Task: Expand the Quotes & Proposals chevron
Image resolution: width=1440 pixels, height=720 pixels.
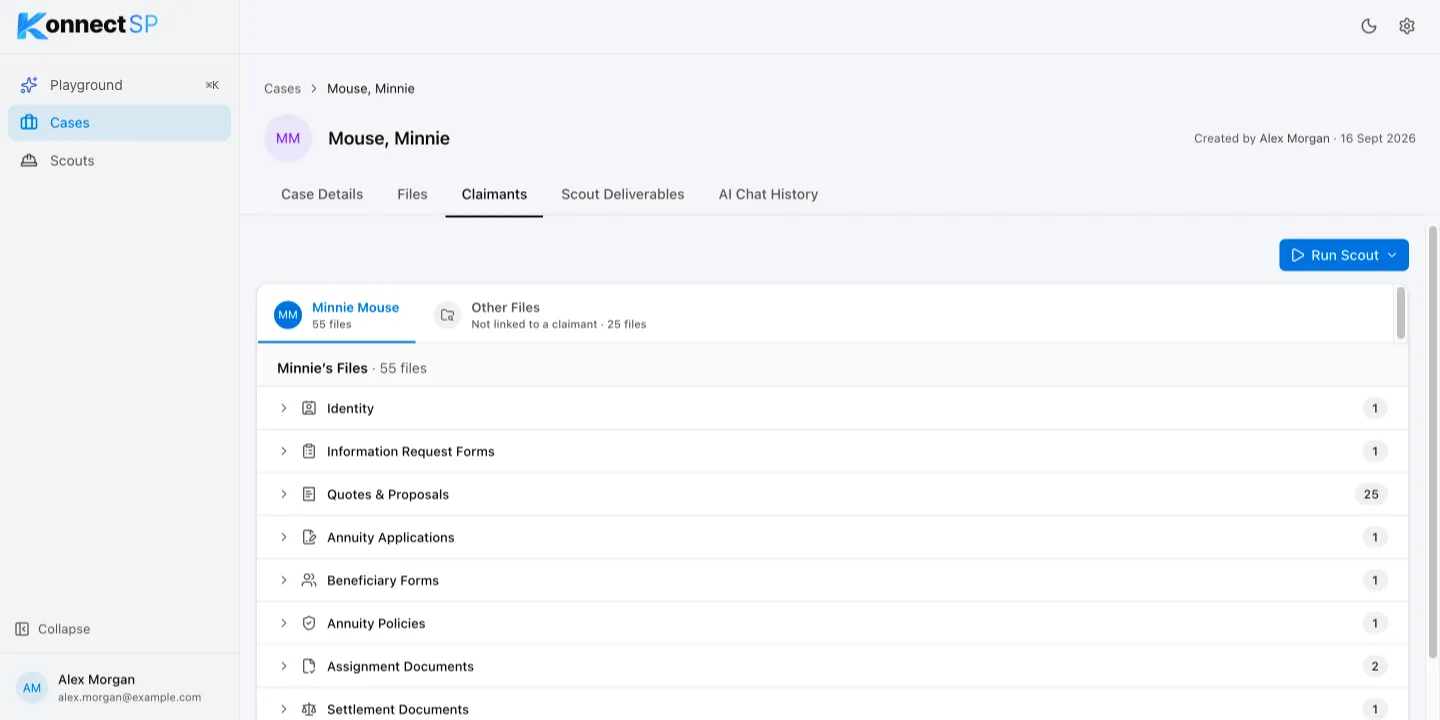Action: pos(284,494)
